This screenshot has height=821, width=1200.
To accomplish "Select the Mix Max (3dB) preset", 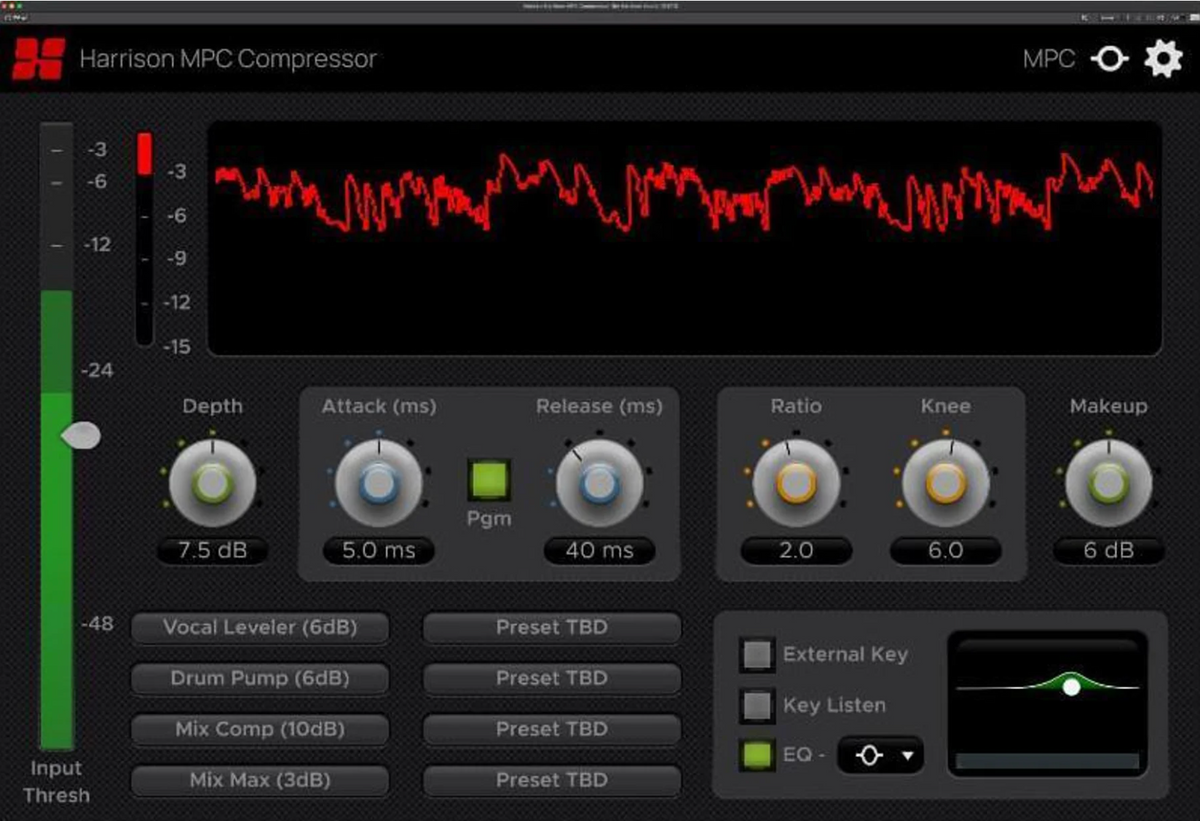I will [x=260, y=780].
